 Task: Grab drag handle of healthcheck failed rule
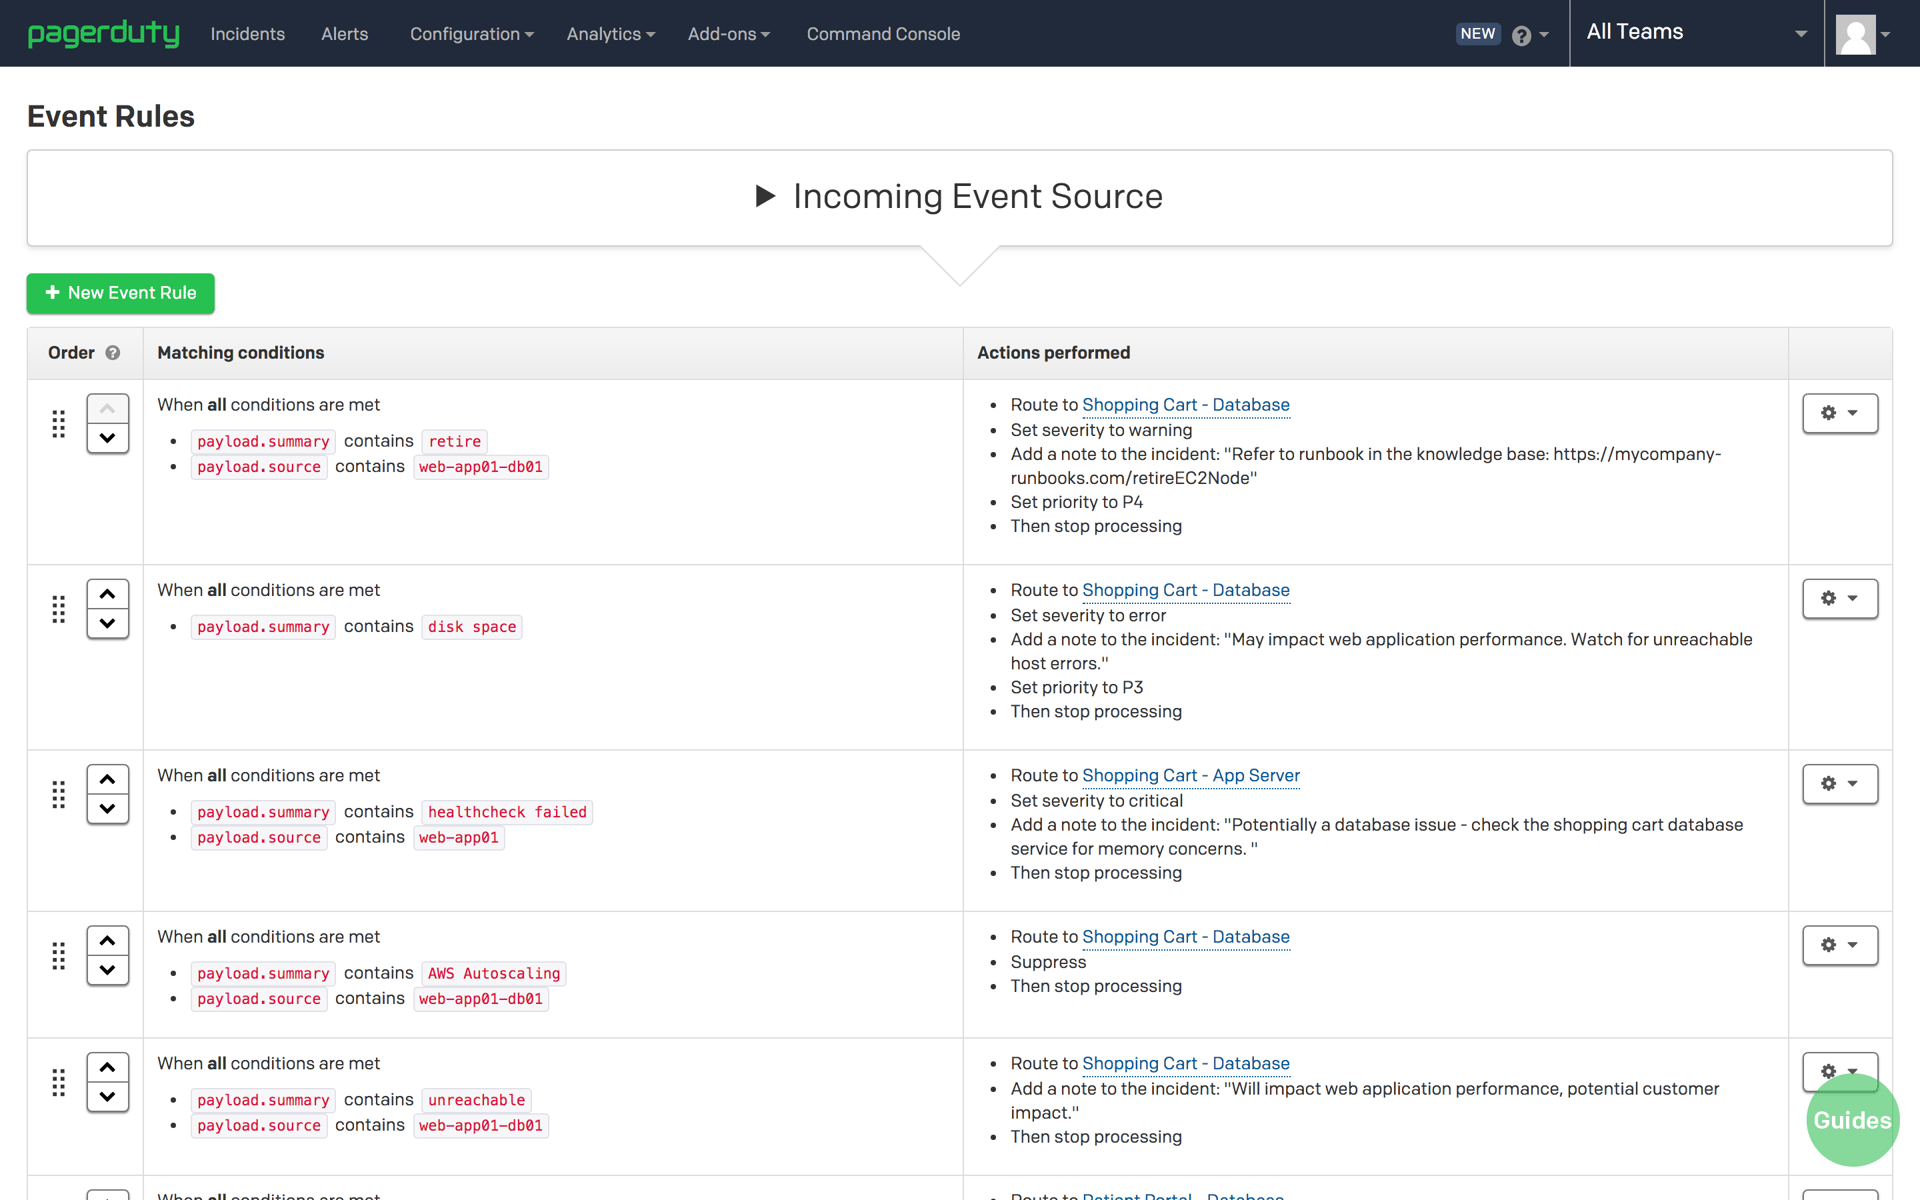point(59,795)
